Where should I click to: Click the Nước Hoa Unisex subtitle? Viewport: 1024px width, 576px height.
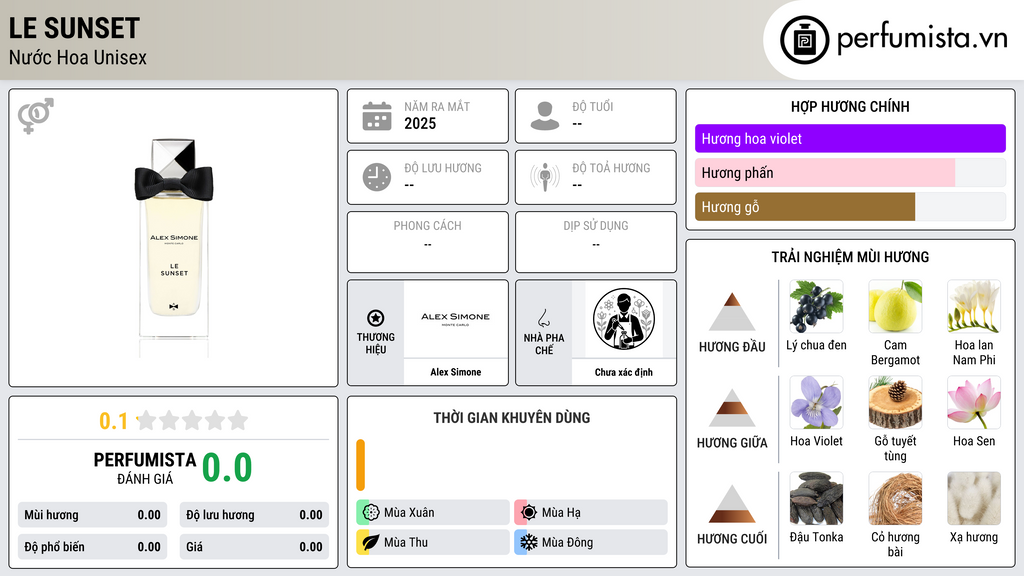point(78,57)
